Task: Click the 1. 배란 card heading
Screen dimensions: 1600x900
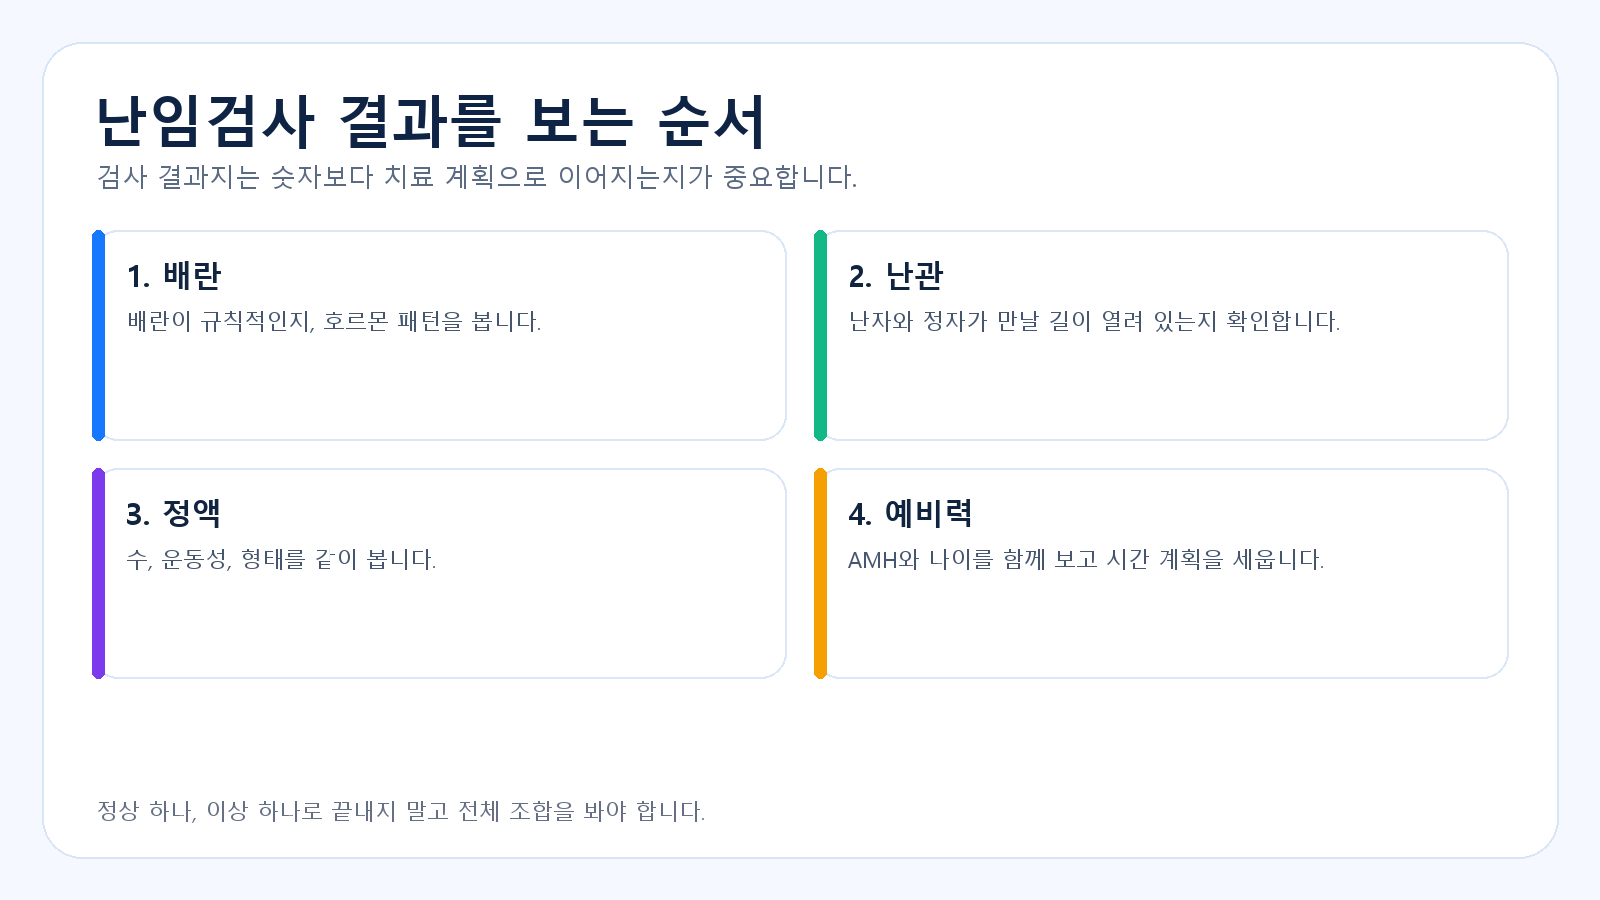Action: pos(174,276)
